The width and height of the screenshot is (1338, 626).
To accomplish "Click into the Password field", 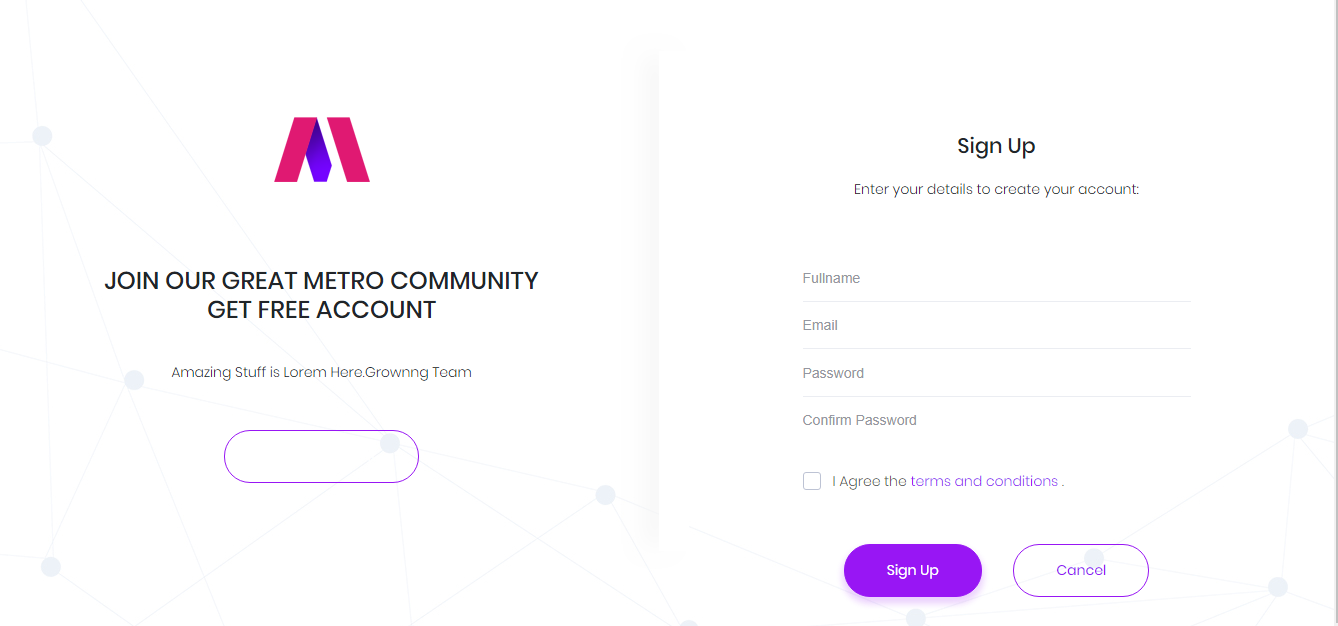I will point(997,373).
